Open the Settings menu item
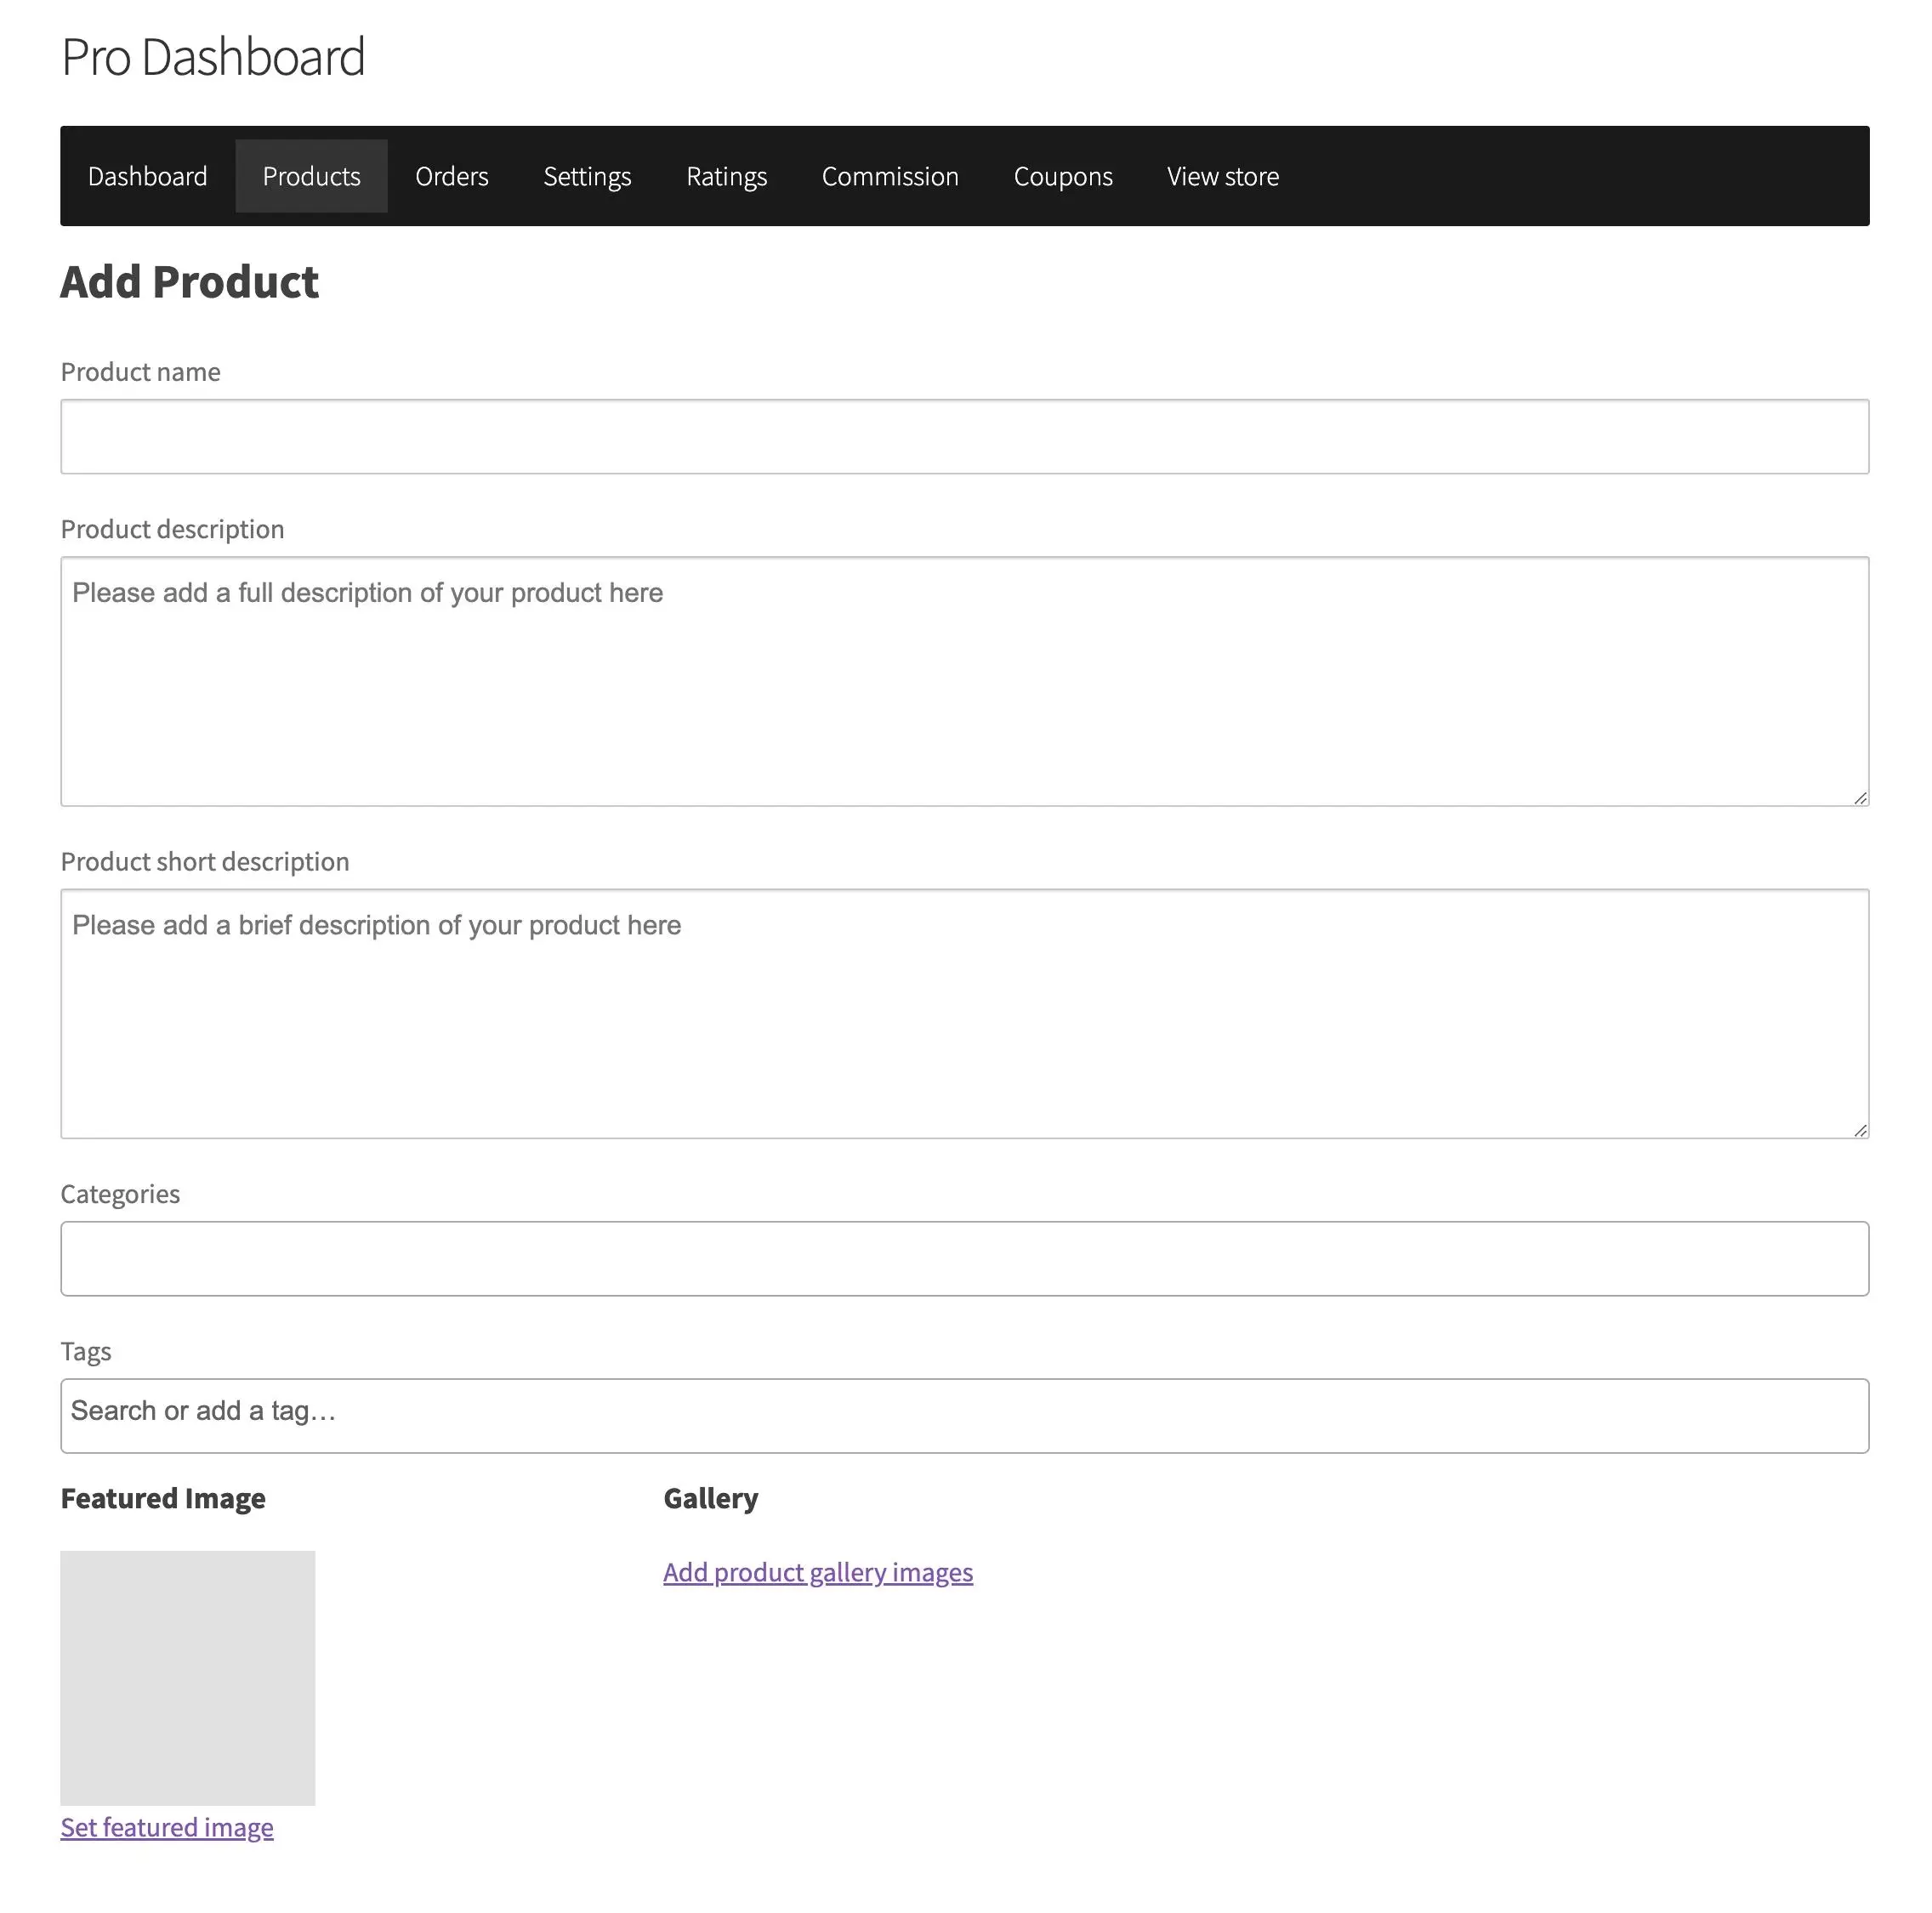This screenshot has width=1932, height=1913. click(x=587, y=176)
